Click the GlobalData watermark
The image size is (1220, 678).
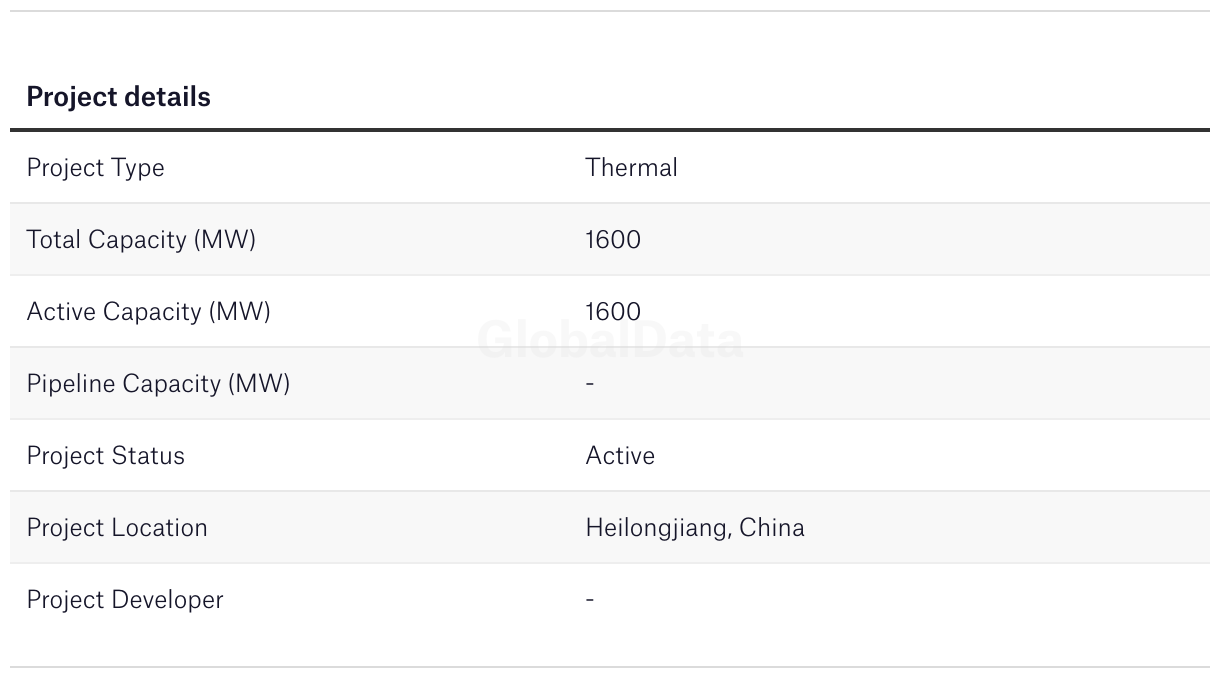[610, 340]
